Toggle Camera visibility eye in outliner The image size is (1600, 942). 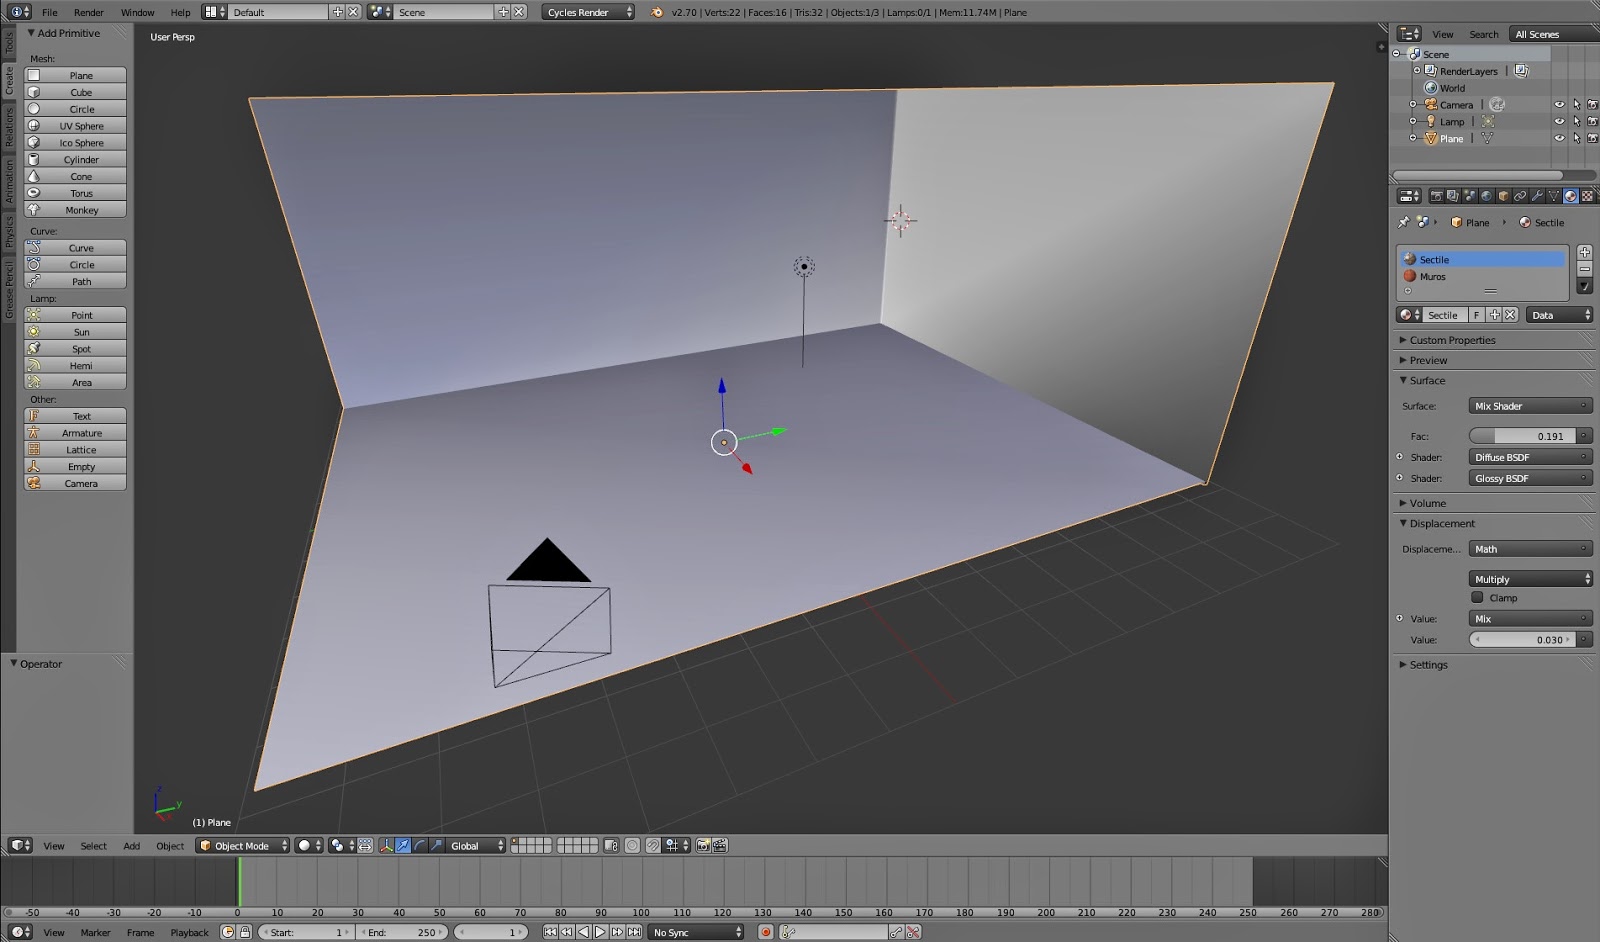click(1559, 105)
